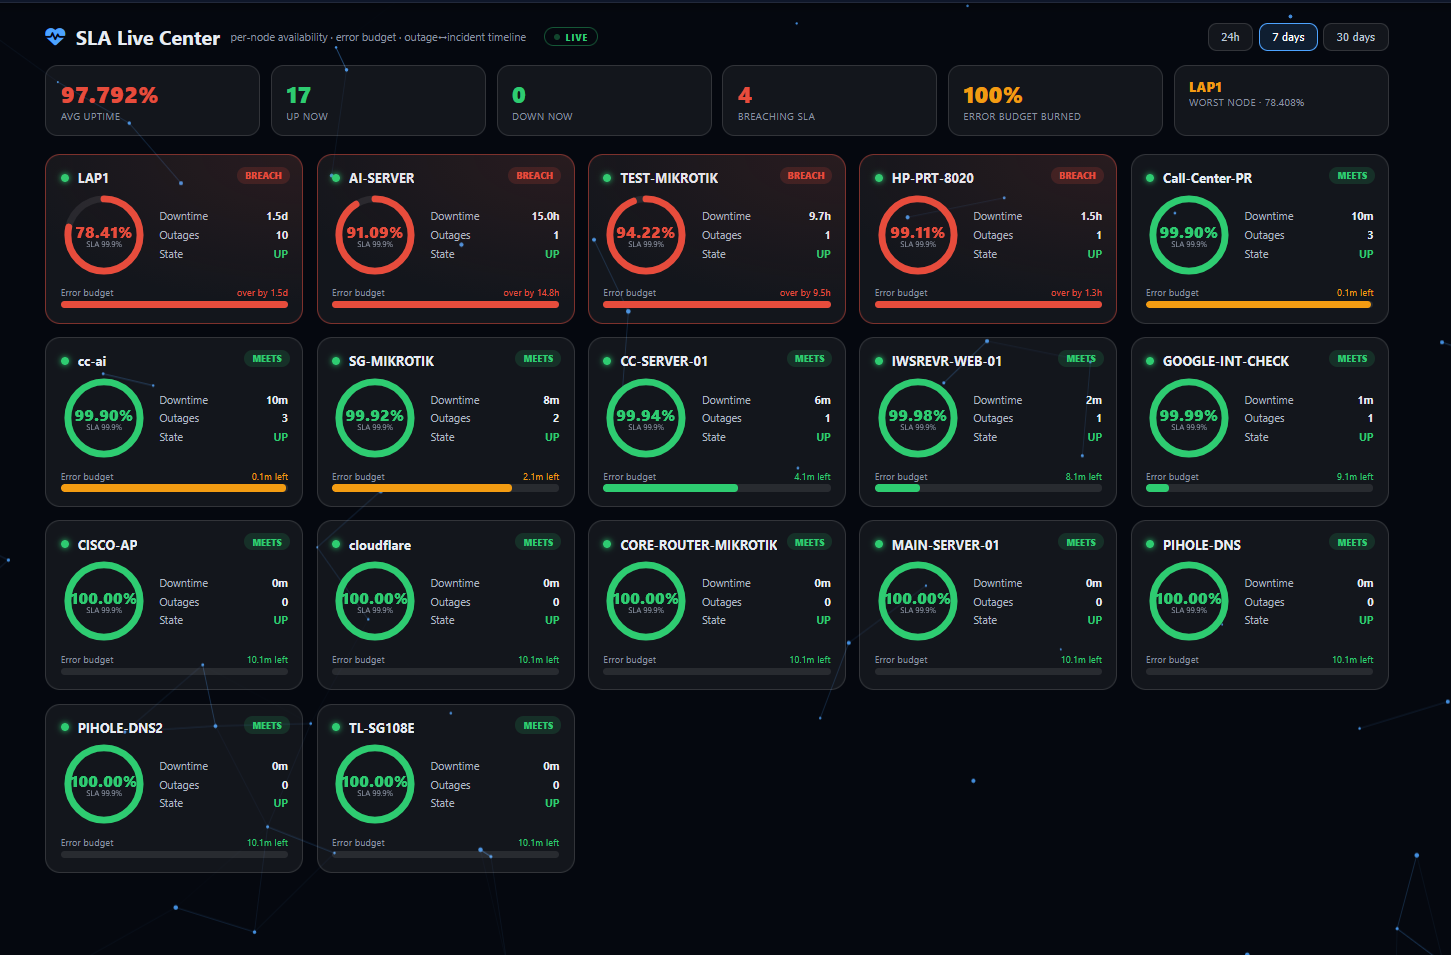Click the MEETS badge on cc-ai card
1451x955 pixels.
pyautogui.click(x=267, y=359)
